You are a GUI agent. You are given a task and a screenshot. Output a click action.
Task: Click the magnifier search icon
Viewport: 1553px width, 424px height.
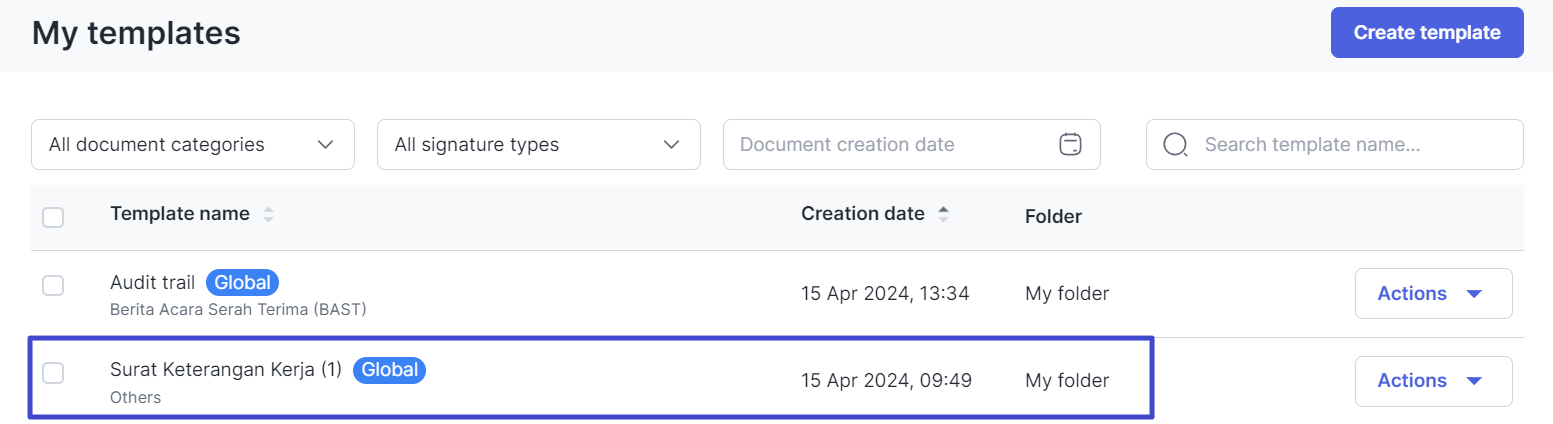coord(1176,145)
